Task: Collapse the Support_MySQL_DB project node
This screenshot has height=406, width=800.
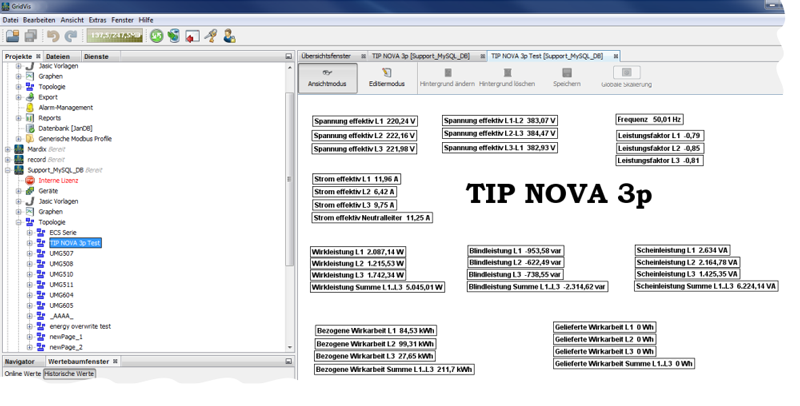Action: pos(8,170)
